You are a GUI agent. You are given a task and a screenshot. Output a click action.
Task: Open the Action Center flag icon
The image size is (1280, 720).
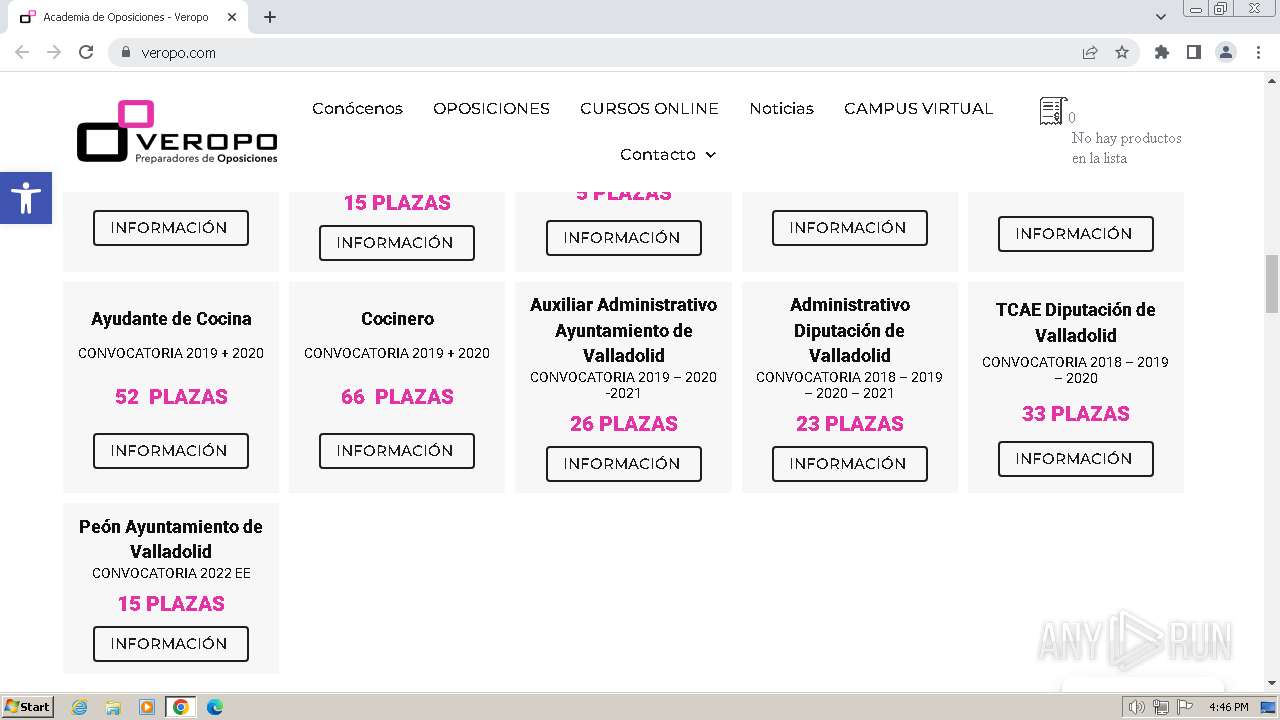tap(1185, 707)
